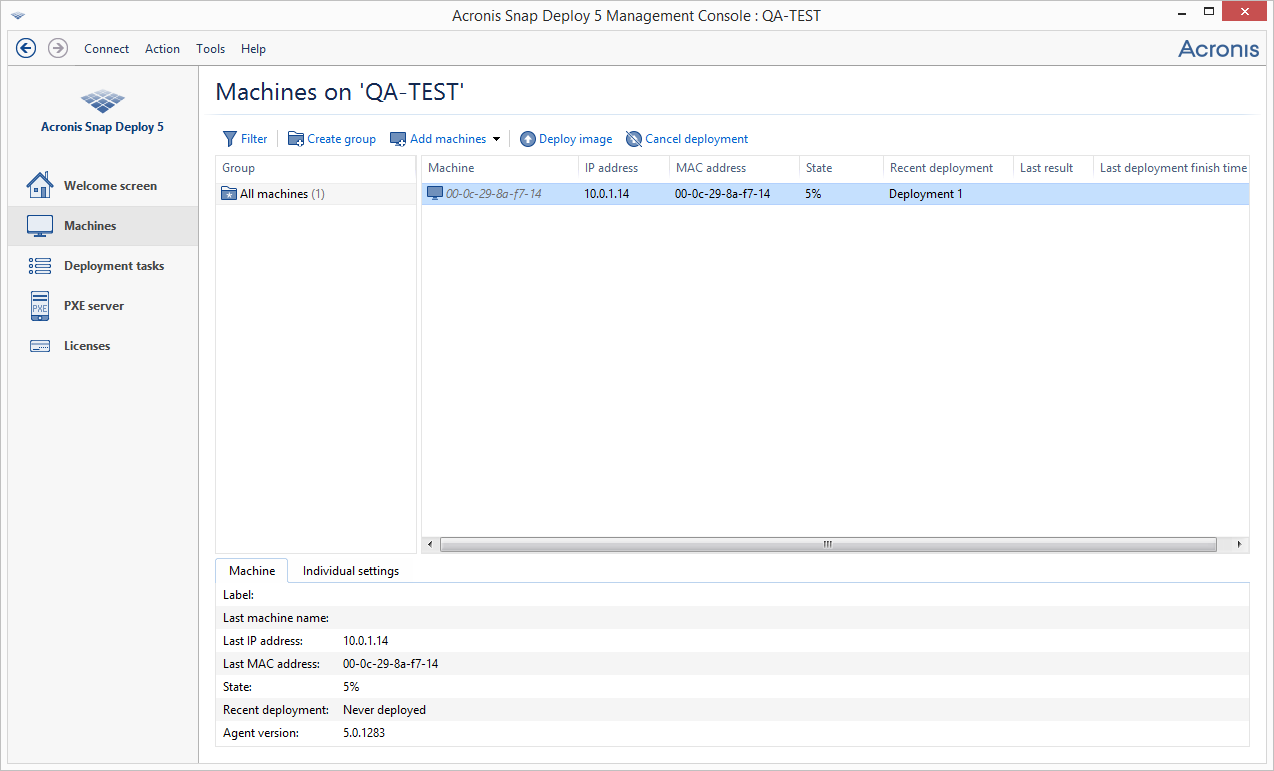The width and height of the screenshot is (1274, 771).
Task: Open the Welcome screen house icon
Action: 40,186
